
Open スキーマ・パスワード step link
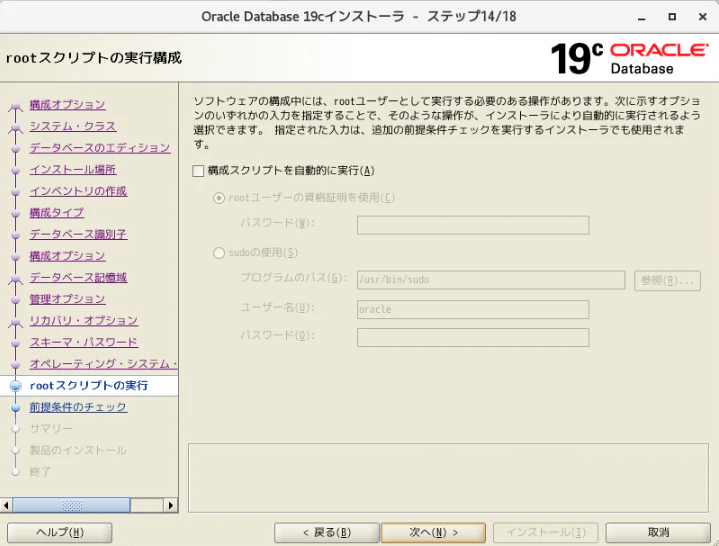(83, 342)
